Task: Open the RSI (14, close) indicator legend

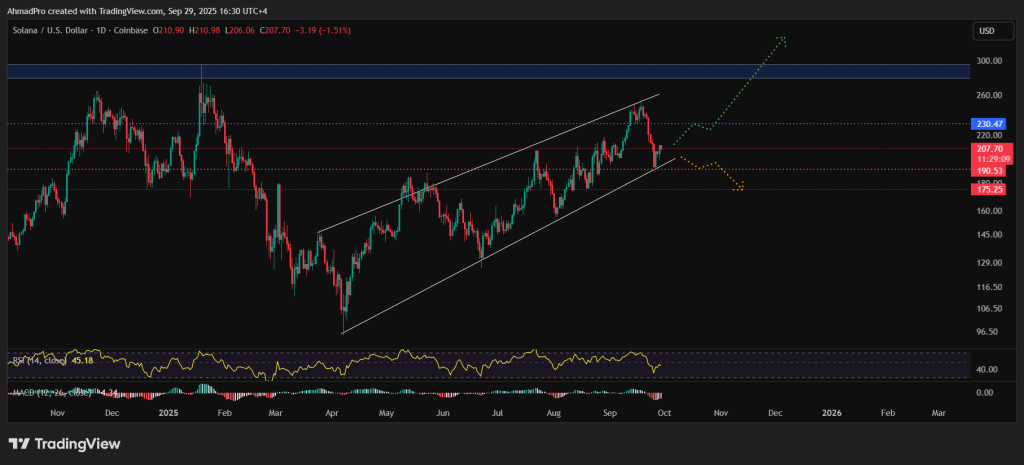Action: 38,360
